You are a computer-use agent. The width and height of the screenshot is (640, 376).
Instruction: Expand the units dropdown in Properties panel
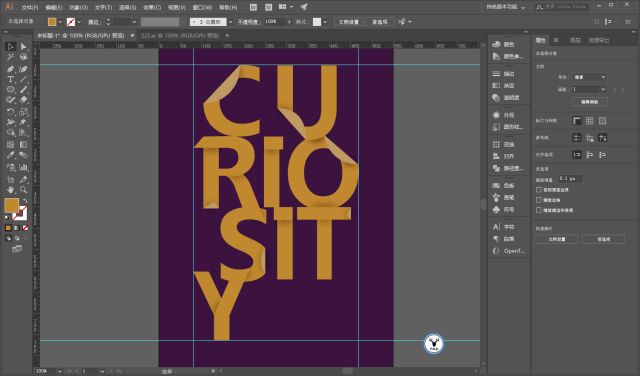(590, 77)
